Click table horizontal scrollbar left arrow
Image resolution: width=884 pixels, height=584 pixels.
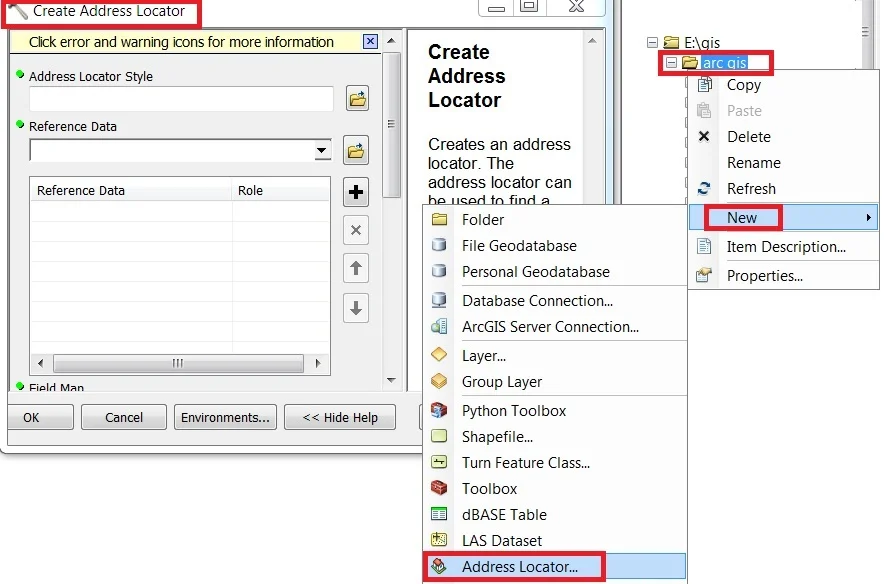click(41, 363)
